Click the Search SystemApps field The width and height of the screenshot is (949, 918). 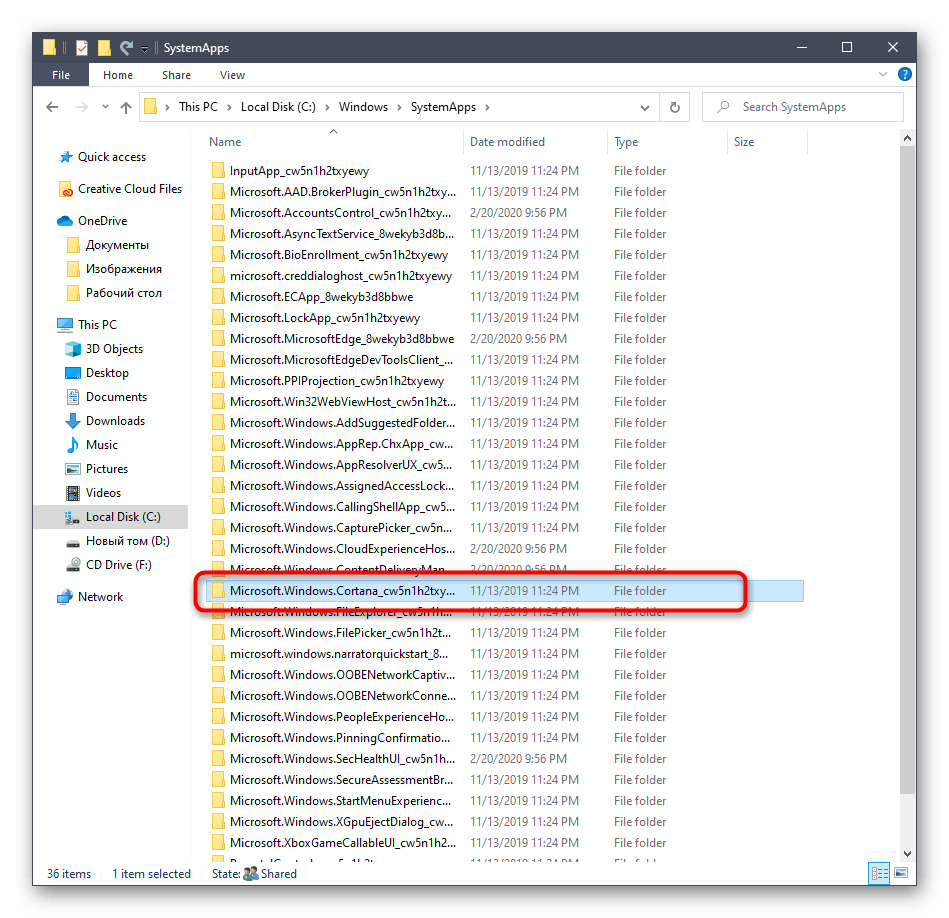click(x=803, y=107)
